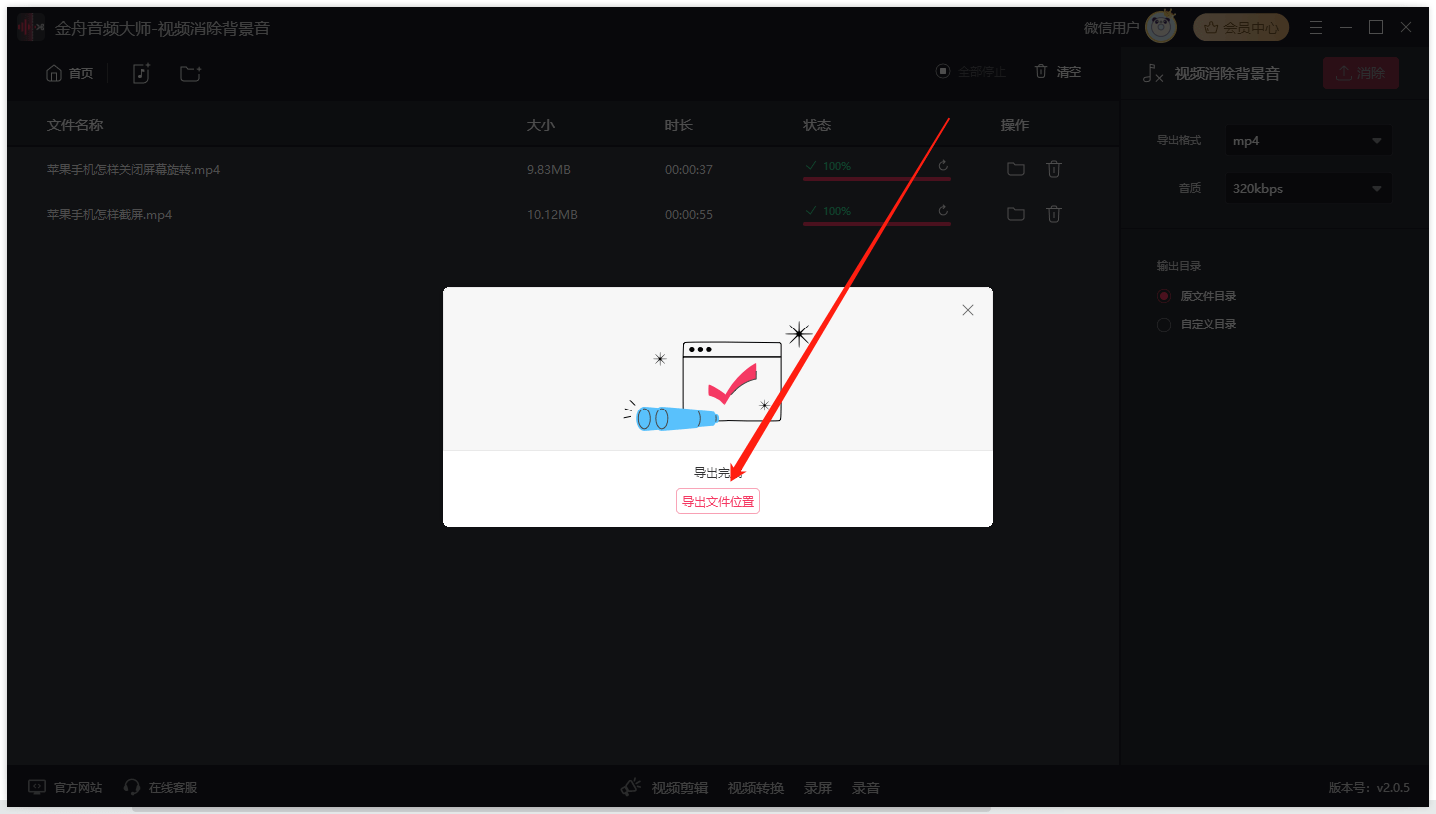This screenshot has height=814, width=1436.
Task: Click the 版本号 v2.0.5 text
Action: click(x=1369, y=788)
